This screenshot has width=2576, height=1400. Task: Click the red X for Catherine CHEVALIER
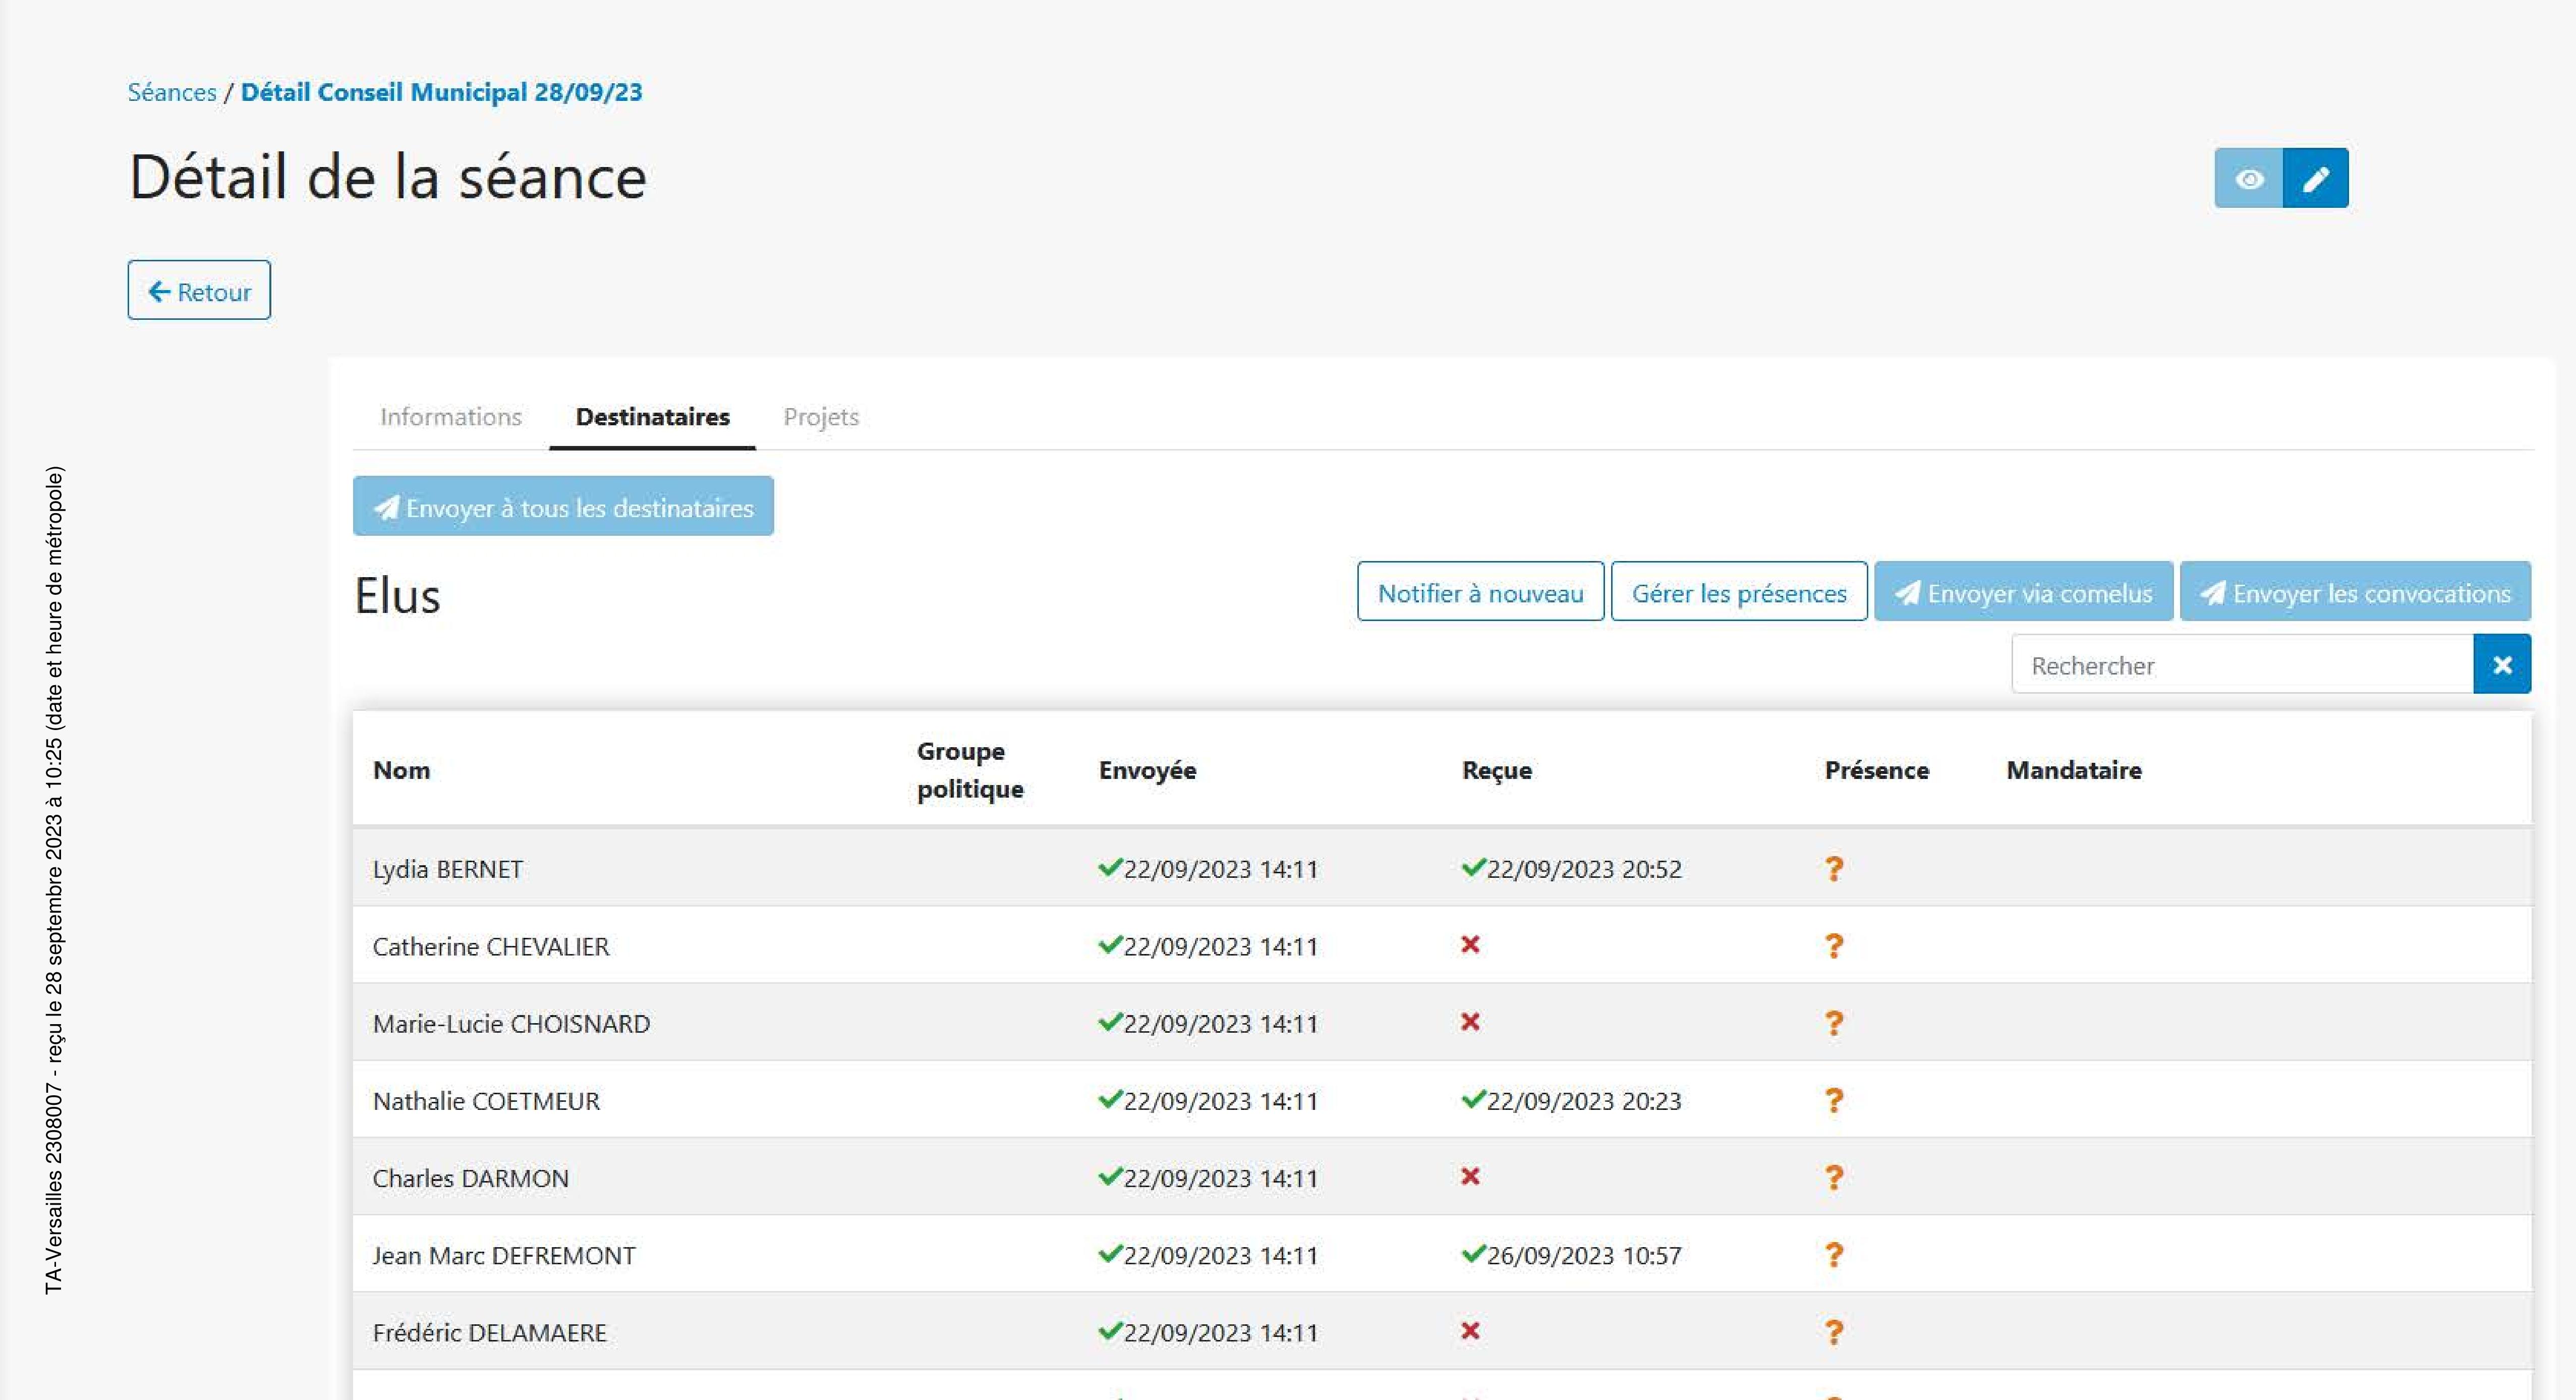[x=1469, y=945]
